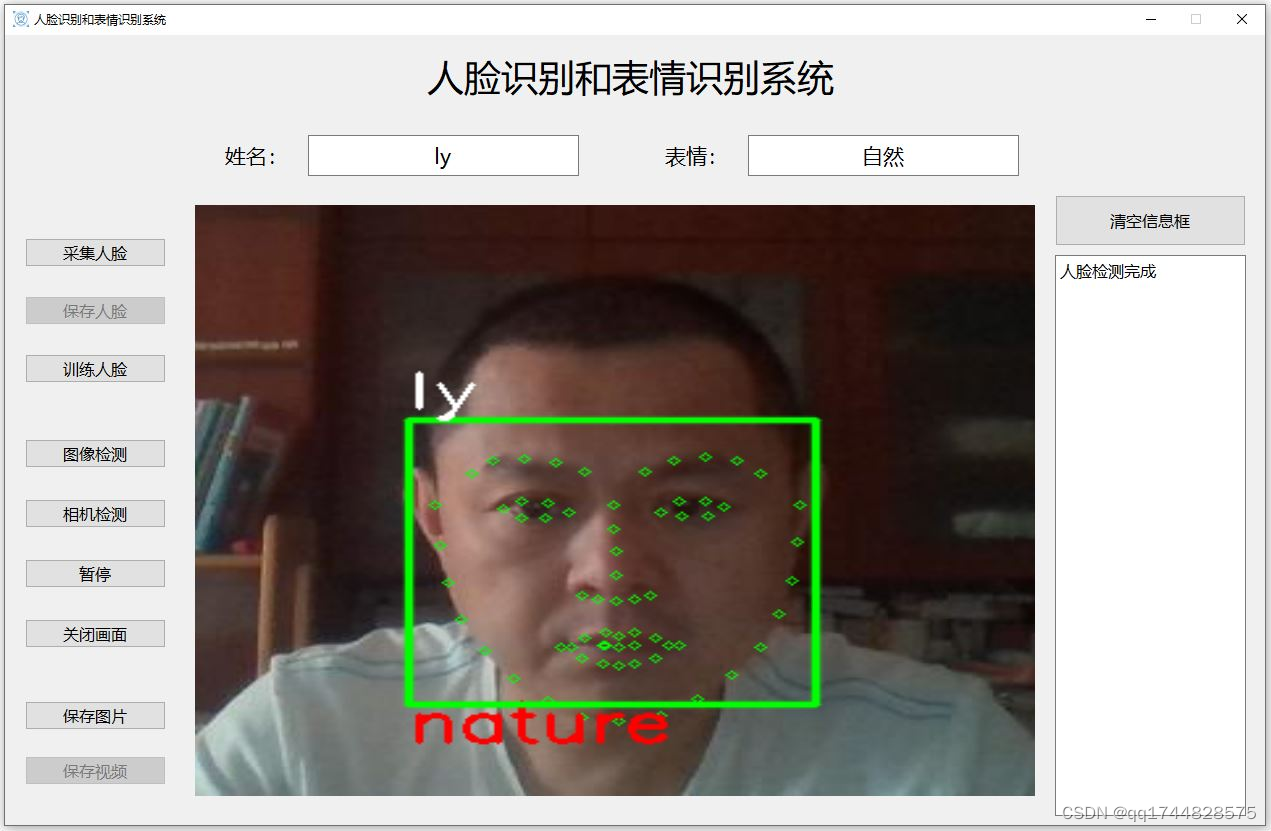1271x831 pixels.
Task: Click 关闭画面 to close the camera view
Action: pos(95,633)
